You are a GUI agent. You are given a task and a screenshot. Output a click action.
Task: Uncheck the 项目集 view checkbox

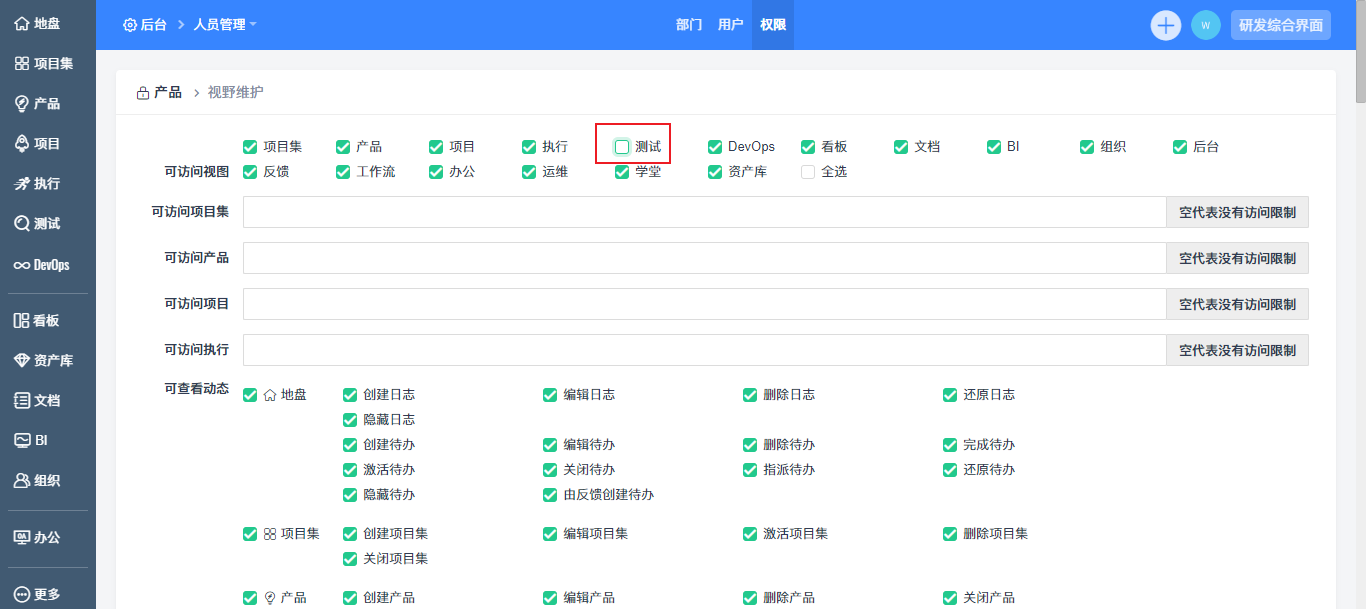coord(250,147)
